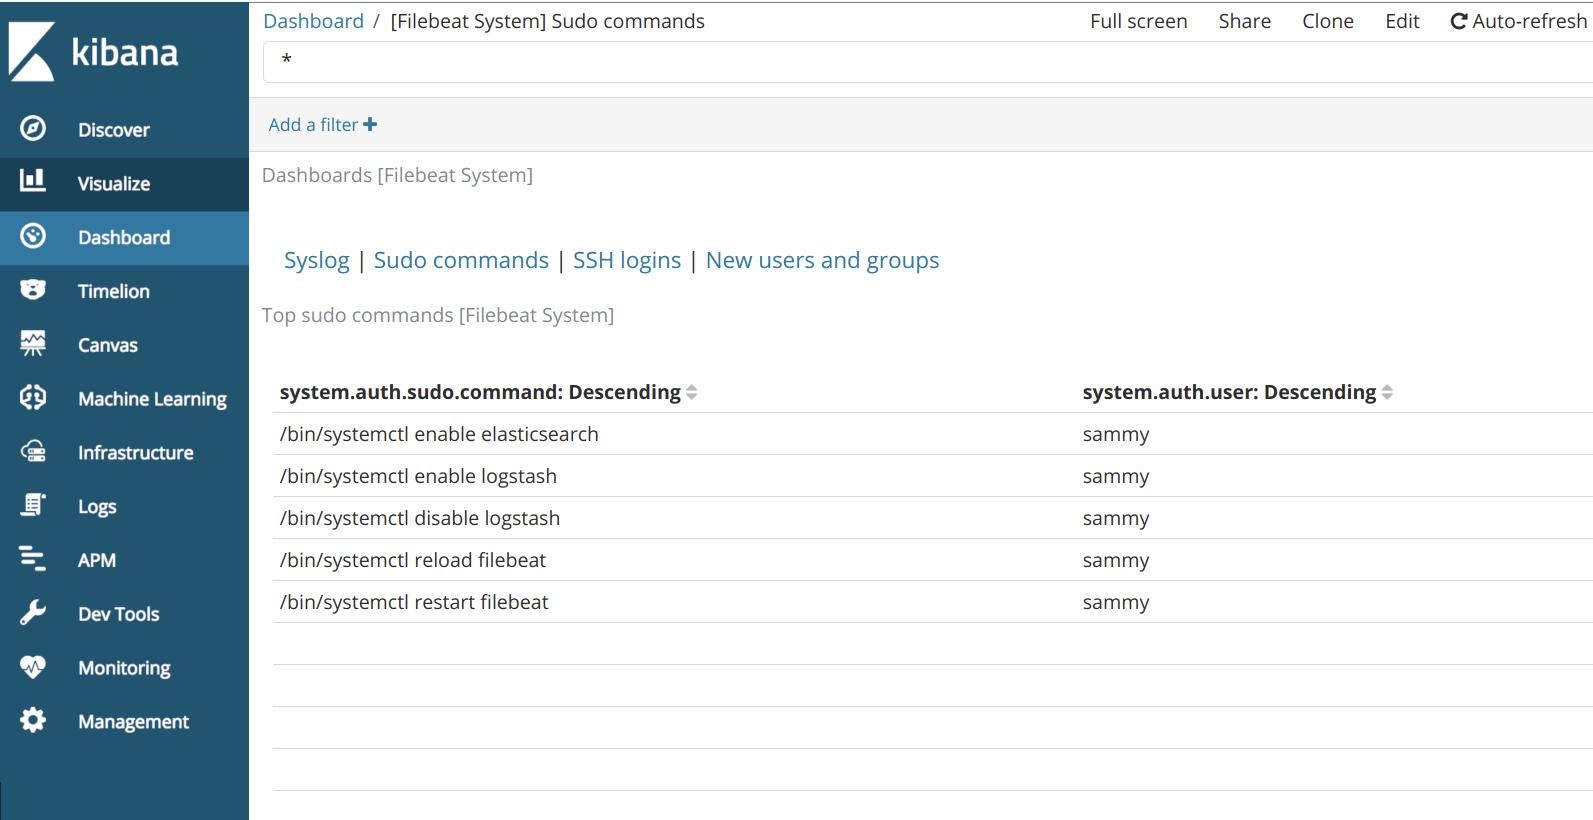This screenshot has height=820, width=1593.
Task: Select '/bin/systemctl disable logstash' cell
Action: (420, 518)
